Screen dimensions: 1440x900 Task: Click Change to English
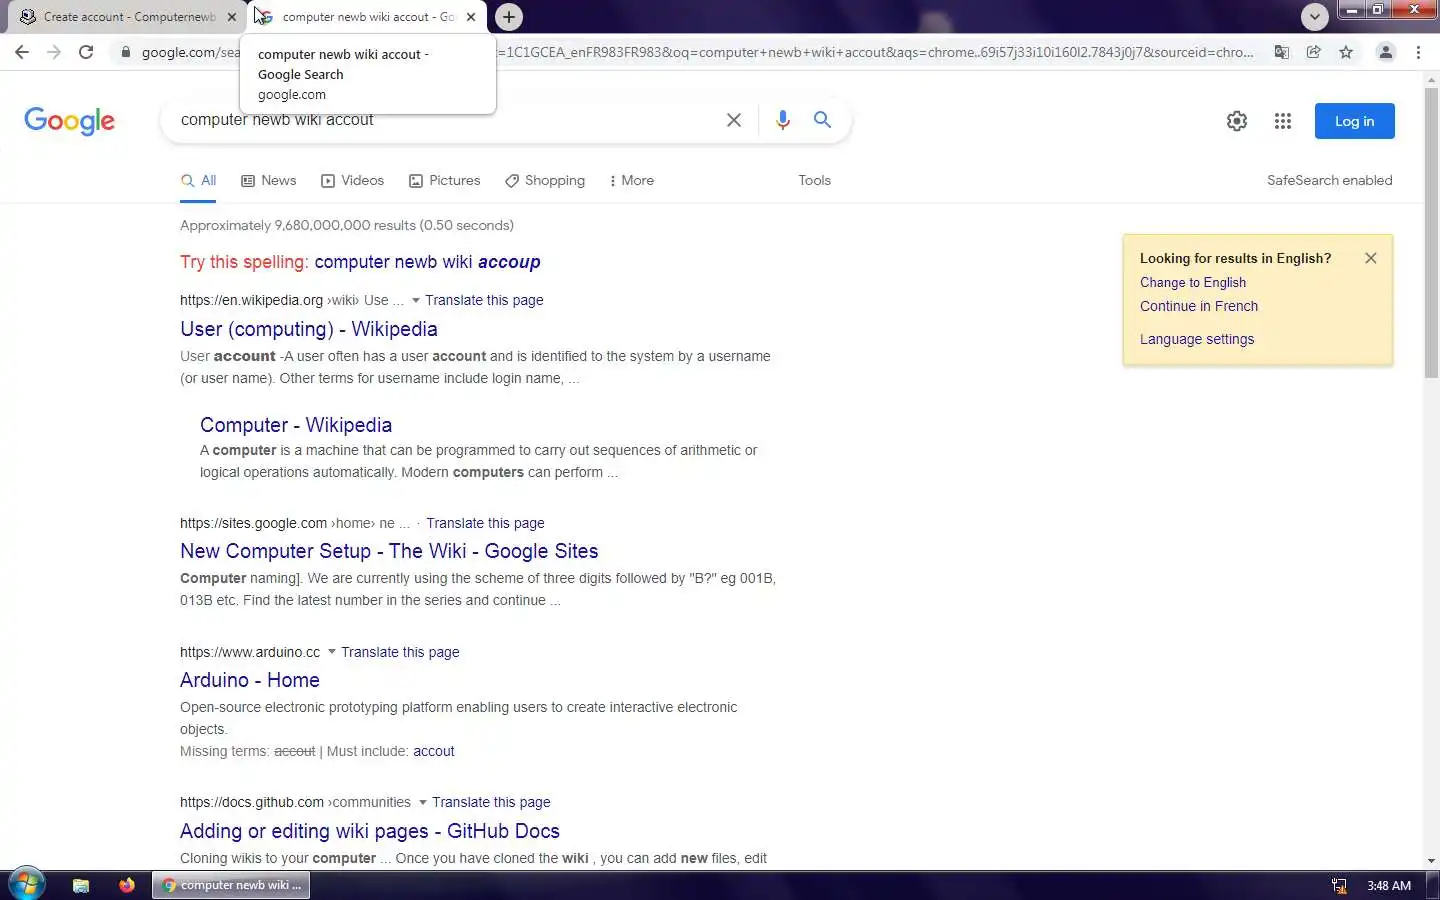click(1193, 283)
